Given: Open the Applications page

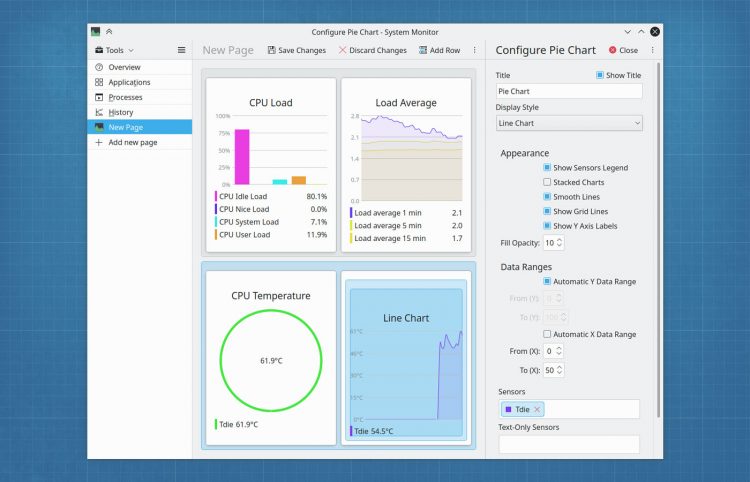Looking at the screenshot, I should pos(140,82).
